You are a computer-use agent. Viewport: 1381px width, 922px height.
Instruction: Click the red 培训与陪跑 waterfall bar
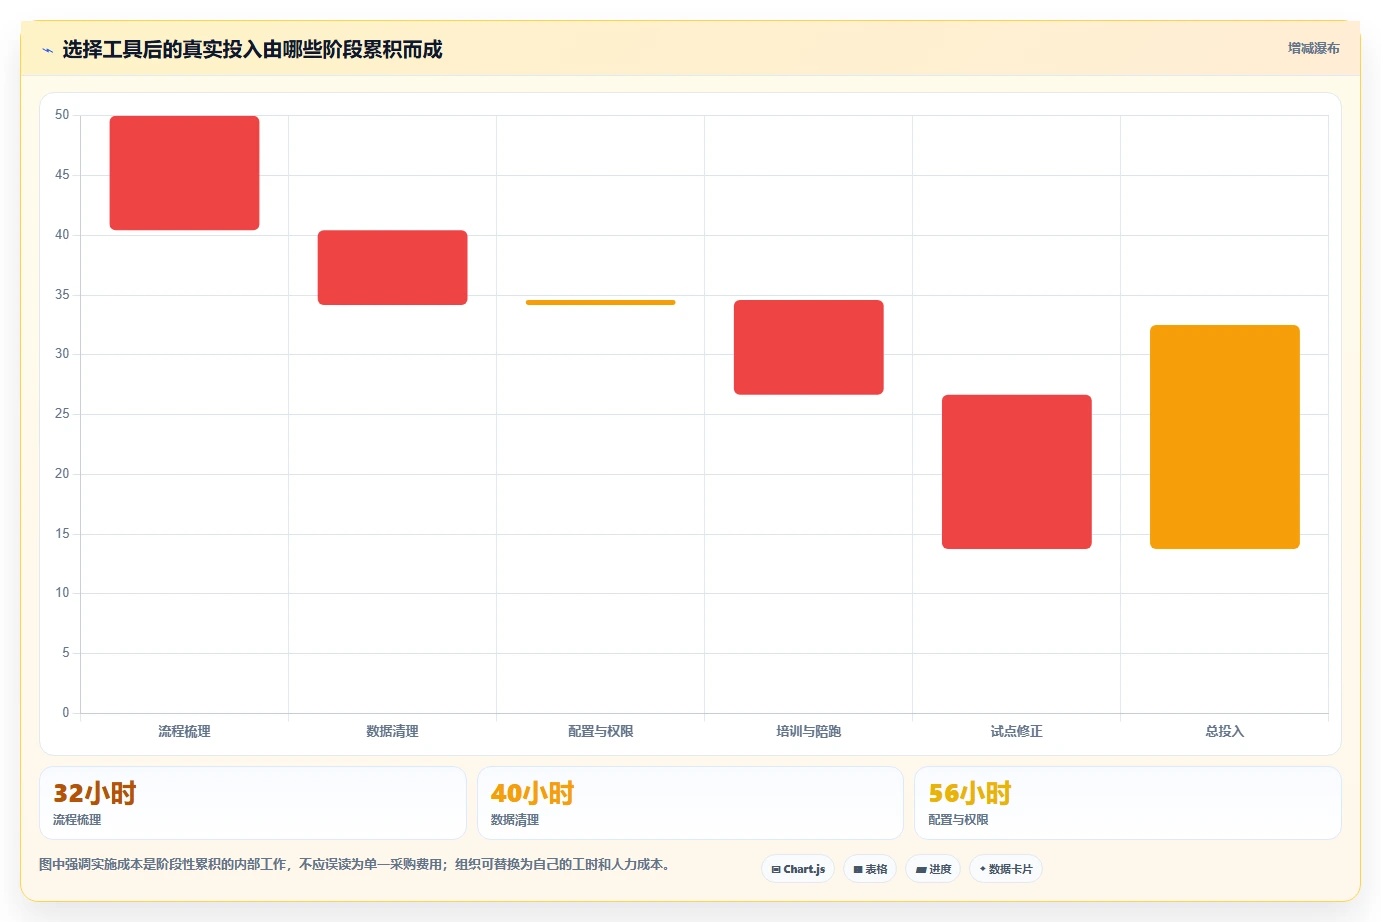[809, 347]
